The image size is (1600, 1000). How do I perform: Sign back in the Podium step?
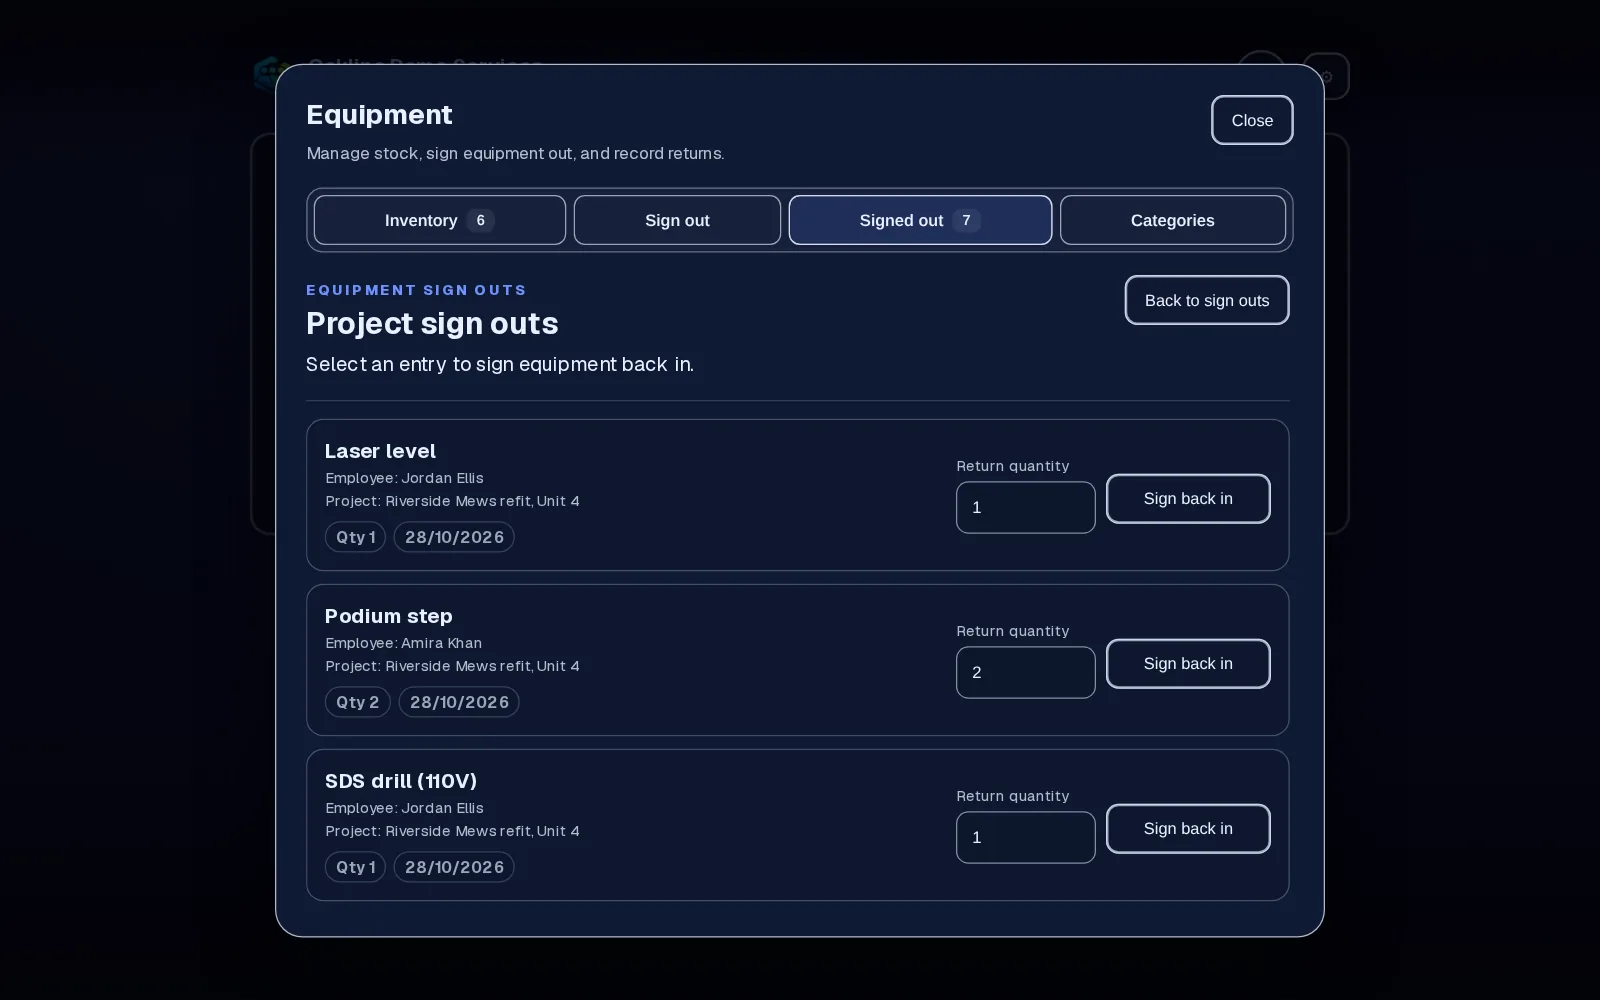point(1188,663)
